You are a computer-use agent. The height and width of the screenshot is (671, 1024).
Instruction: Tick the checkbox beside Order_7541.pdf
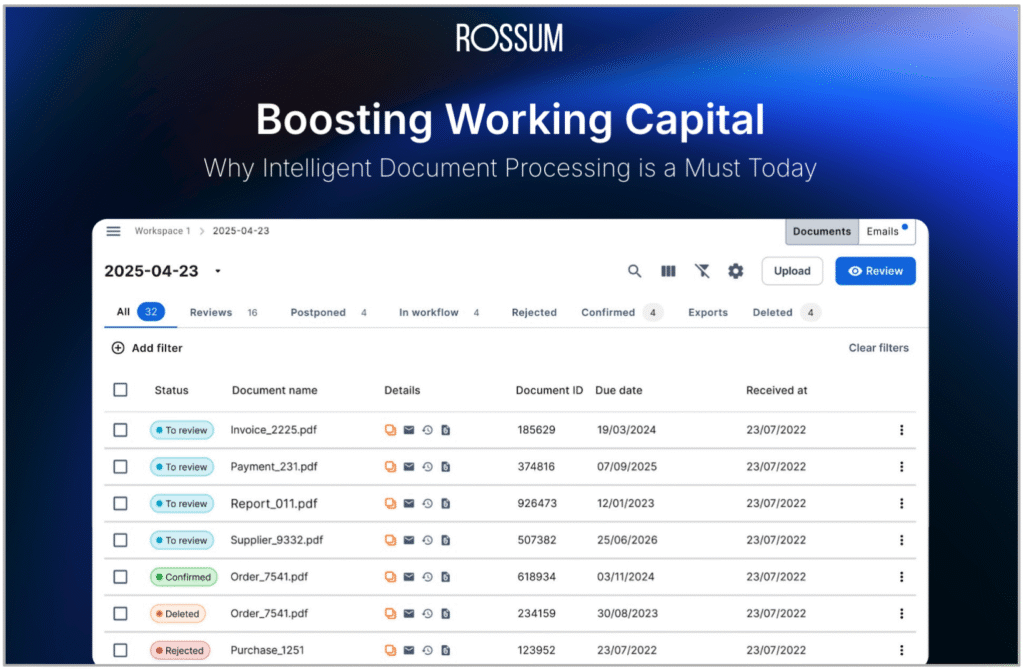120,577
